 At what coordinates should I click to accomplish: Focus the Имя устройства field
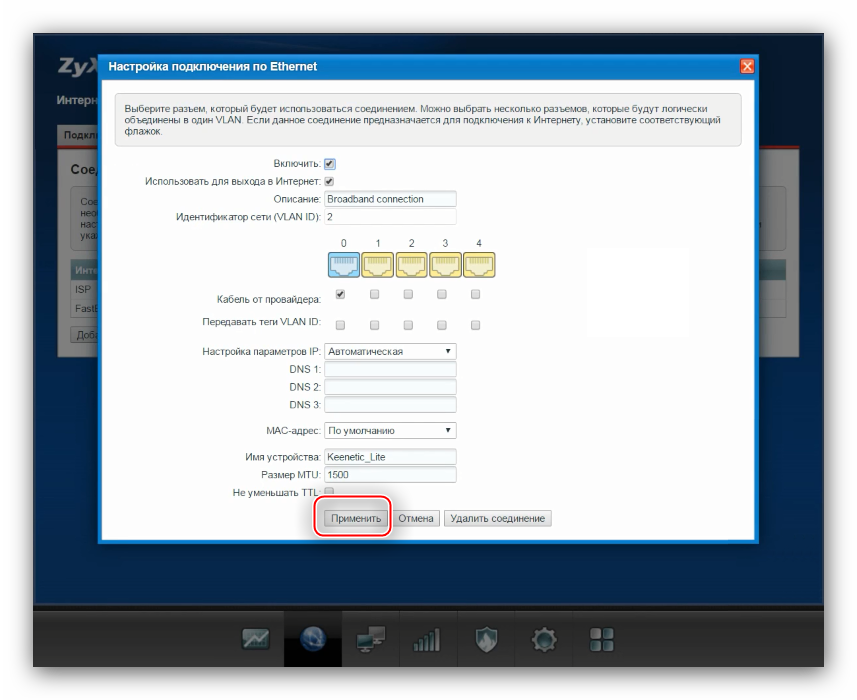(390, 457)
